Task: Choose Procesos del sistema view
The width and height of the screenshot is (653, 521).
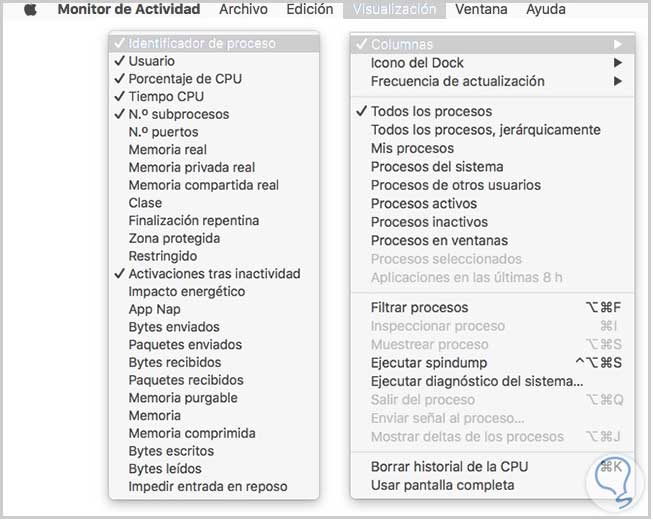Action: pyautogui.click(x=437, y=167)
